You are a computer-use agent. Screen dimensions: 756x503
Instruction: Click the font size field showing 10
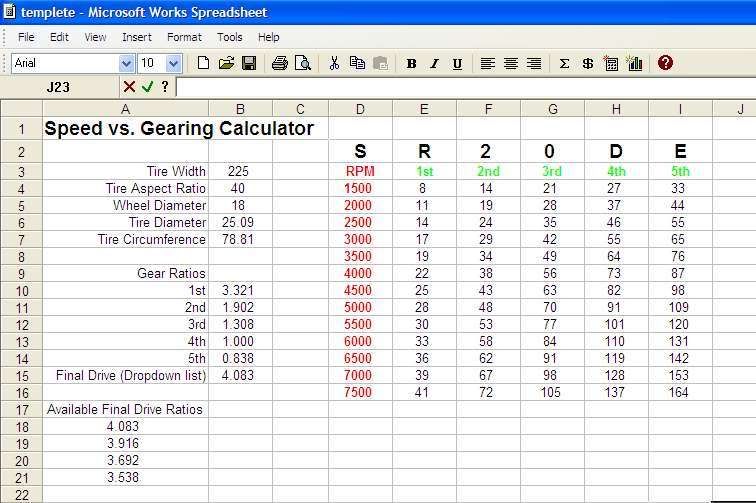point(152,63)
